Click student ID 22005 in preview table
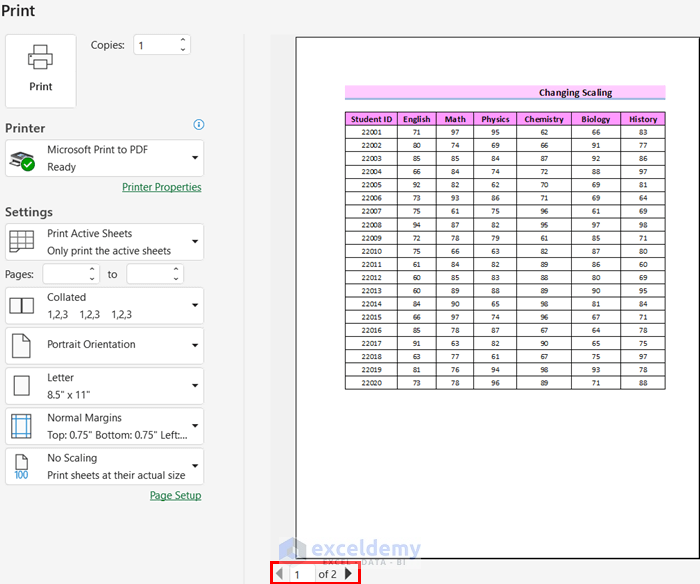The image size is (700, 584). click(371, 185)
